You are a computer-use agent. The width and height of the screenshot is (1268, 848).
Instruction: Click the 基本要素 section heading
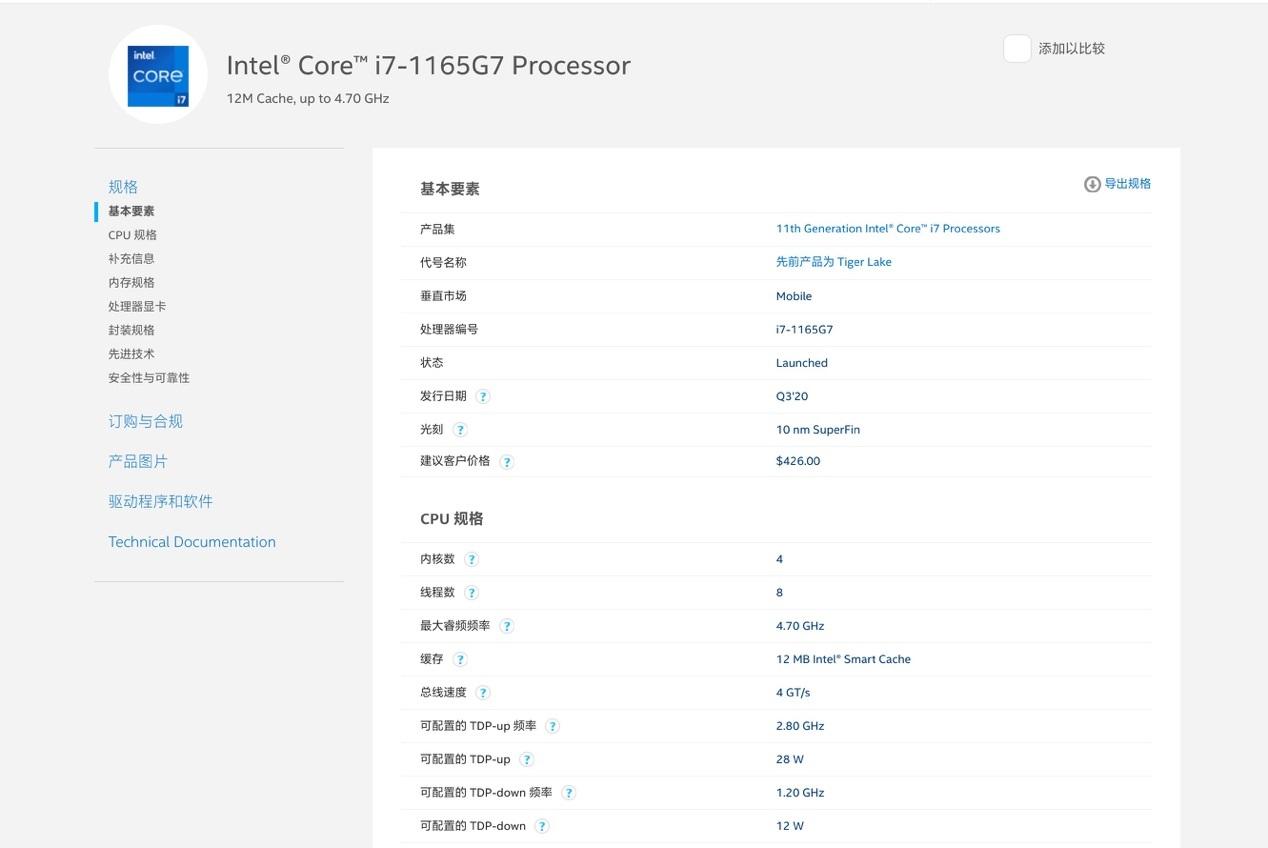coord(450,189)
